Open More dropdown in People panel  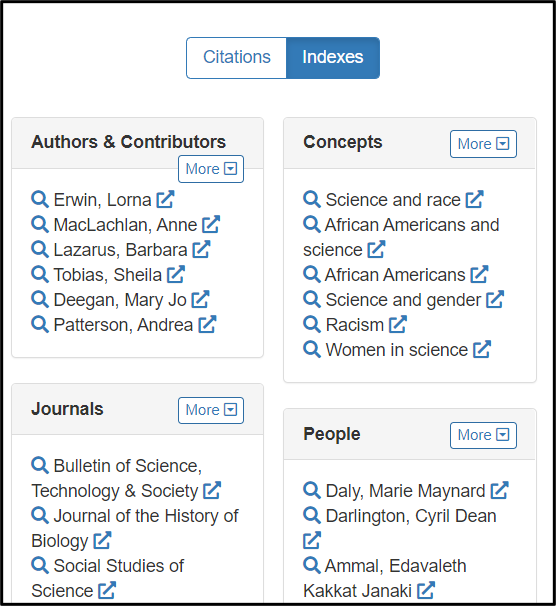(x=483, y=435)
